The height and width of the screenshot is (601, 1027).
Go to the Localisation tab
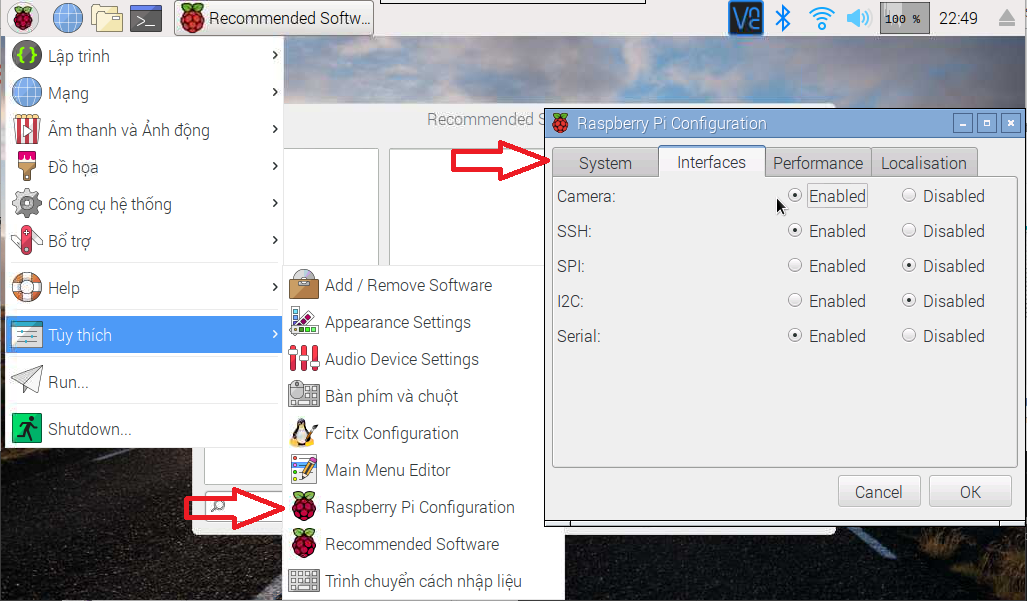coord(924,162)
